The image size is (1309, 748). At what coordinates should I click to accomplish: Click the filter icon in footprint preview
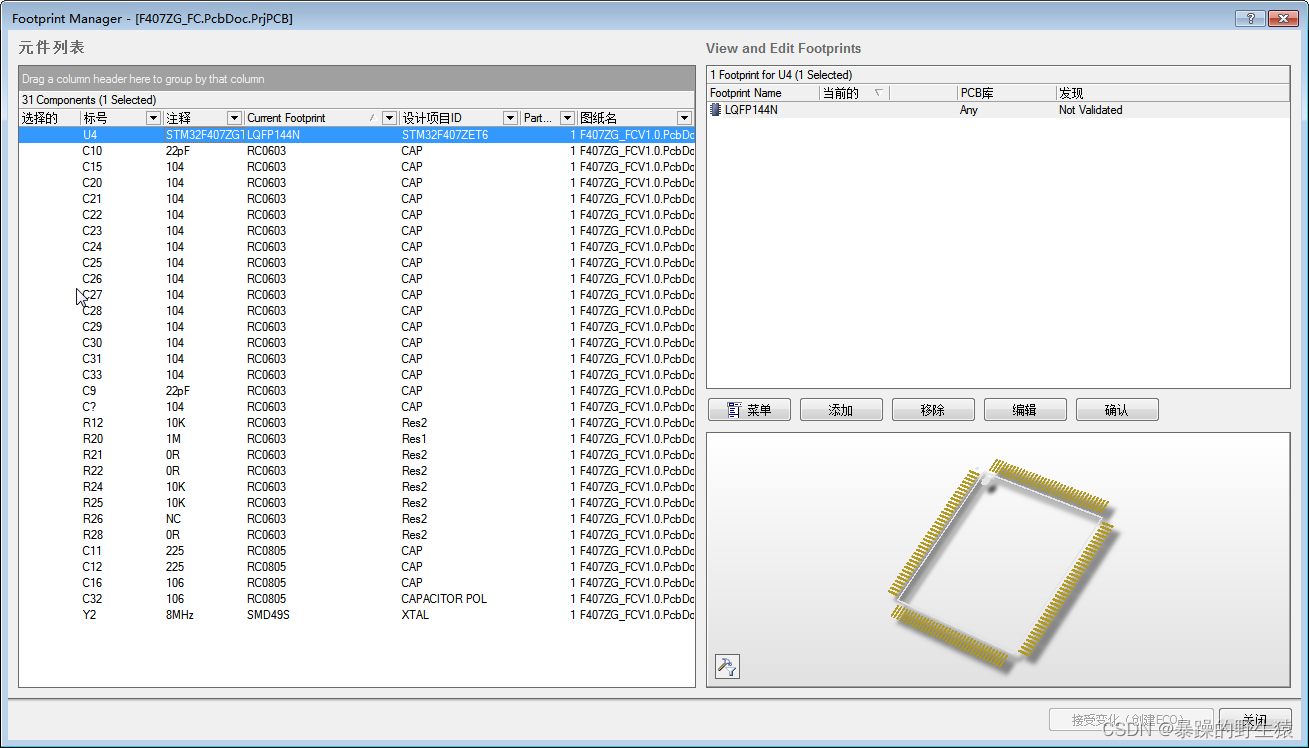point(727,667)
